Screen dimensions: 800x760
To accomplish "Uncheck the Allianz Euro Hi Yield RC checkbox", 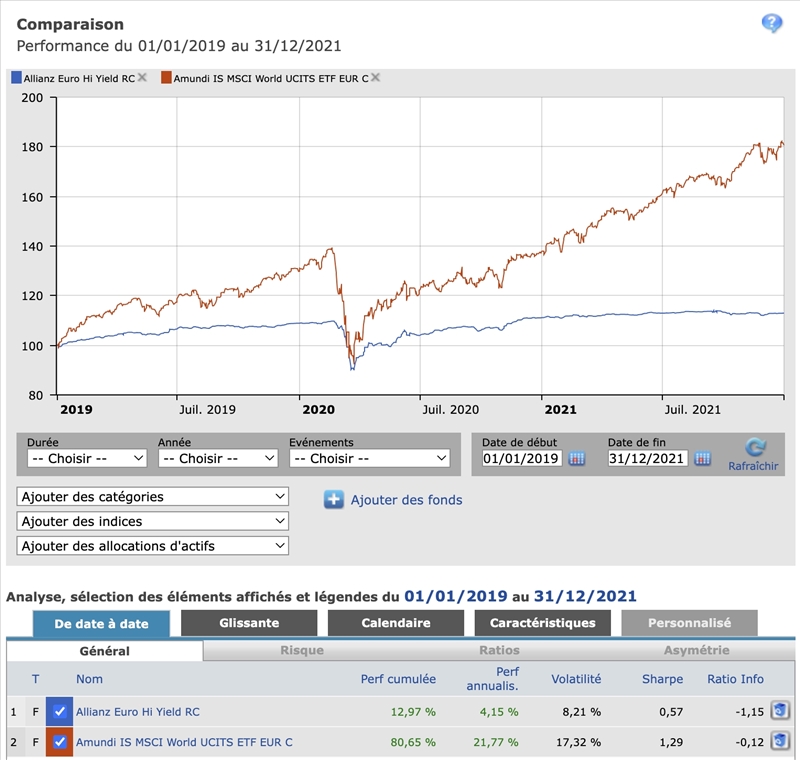I will point(60,712).
